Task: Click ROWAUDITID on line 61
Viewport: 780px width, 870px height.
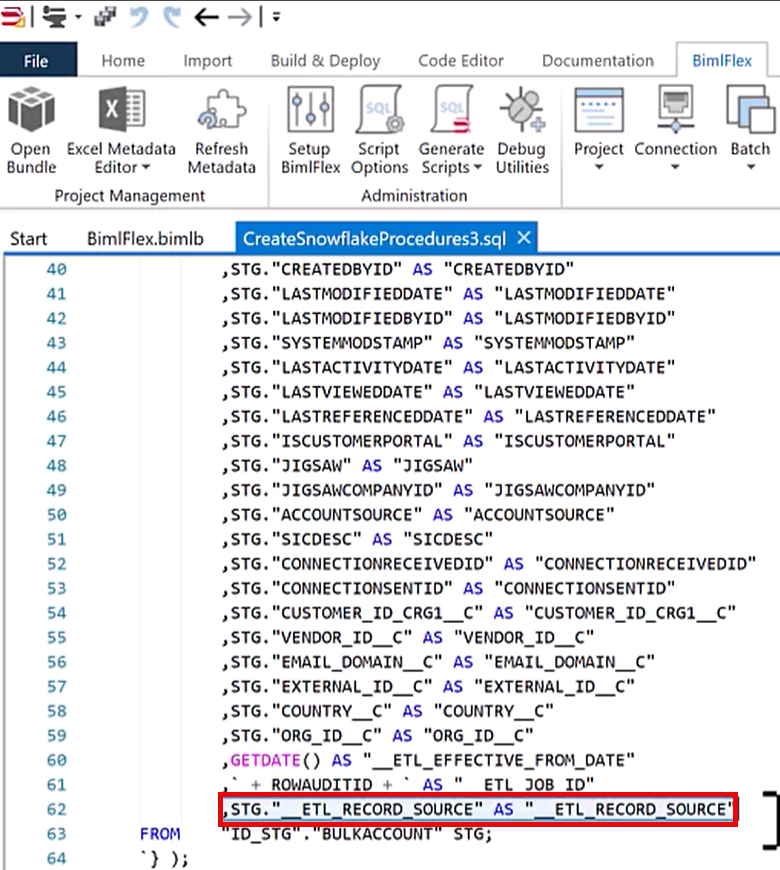Action: [322, 785]
